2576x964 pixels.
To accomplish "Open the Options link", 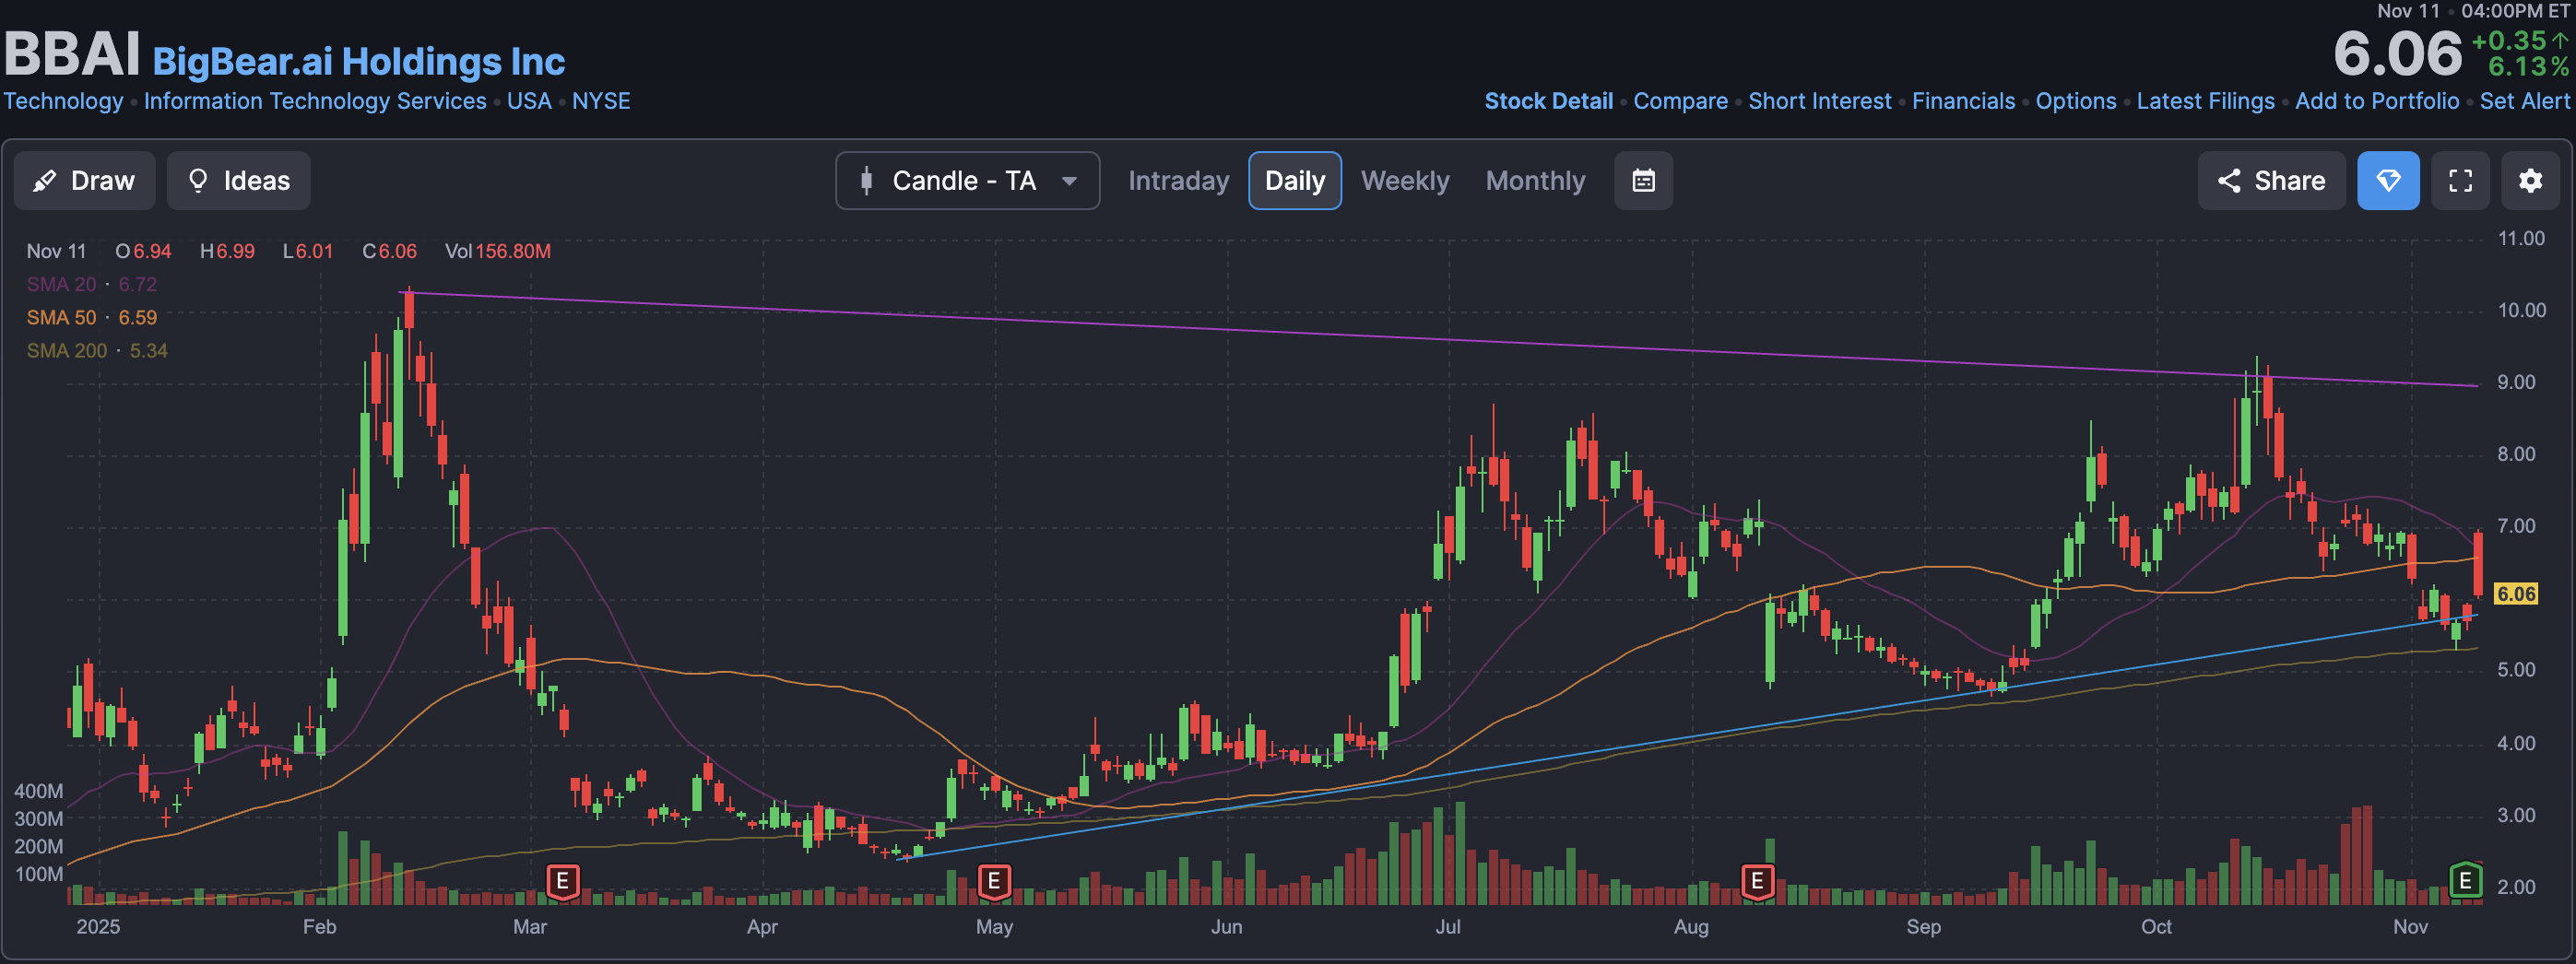I will point(2075,101).
